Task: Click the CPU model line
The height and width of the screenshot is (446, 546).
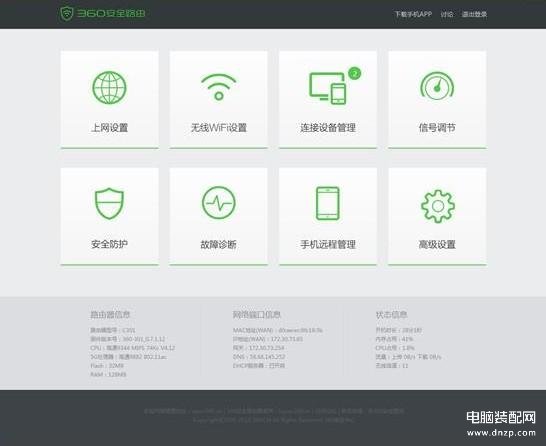Action: pyautogui.click(x=132, y=348)
